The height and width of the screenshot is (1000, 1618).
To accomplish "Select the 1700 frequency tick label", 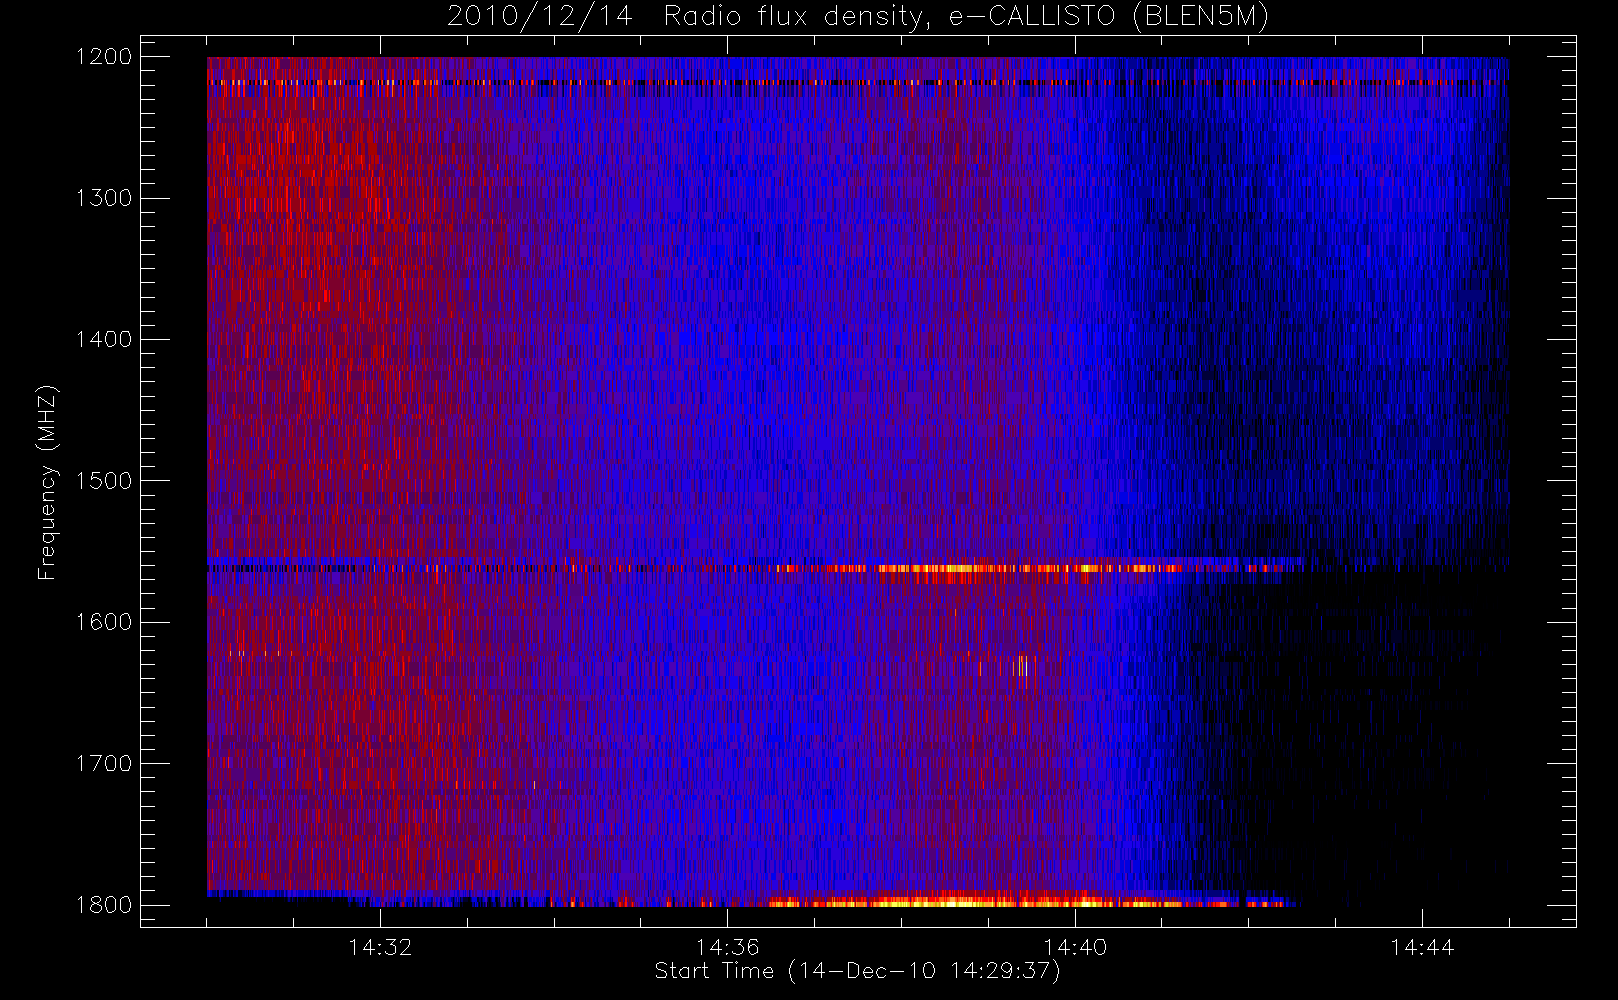I will click(104, 763).
